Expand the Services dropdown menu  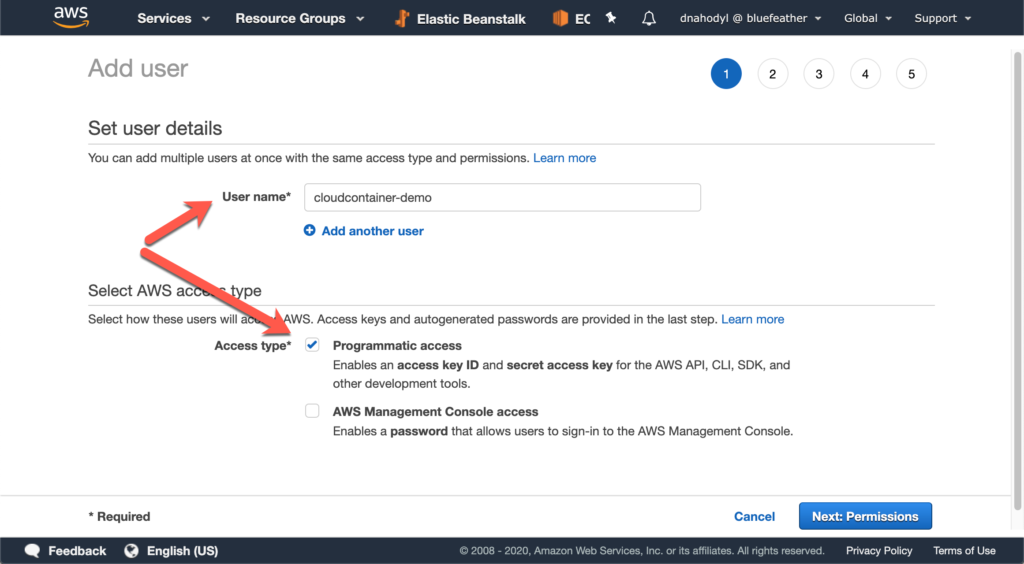(x=173, y=18)
